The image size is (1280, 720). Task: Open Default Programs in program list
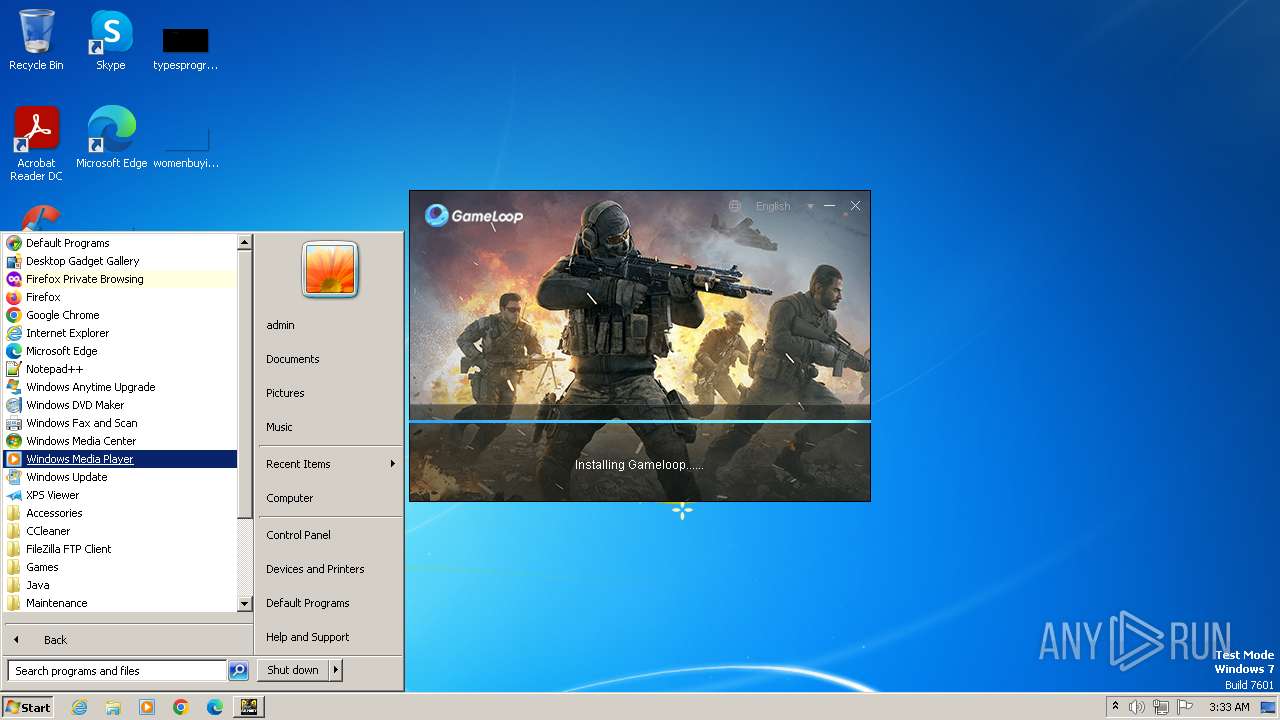[120, 243]
